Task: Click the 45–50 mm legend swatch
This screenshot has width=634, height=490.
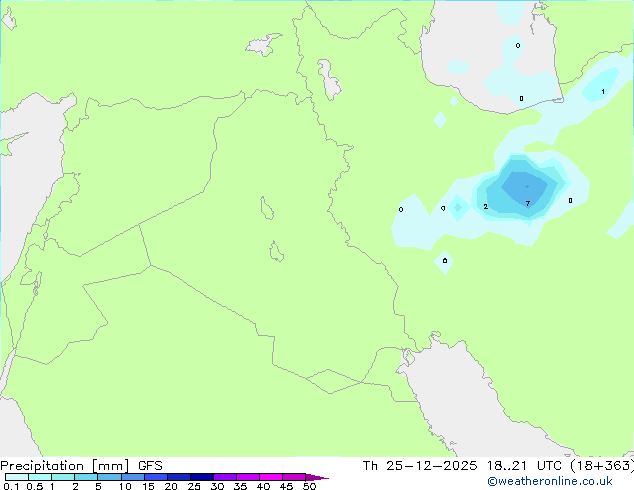Action: [294, 477]
